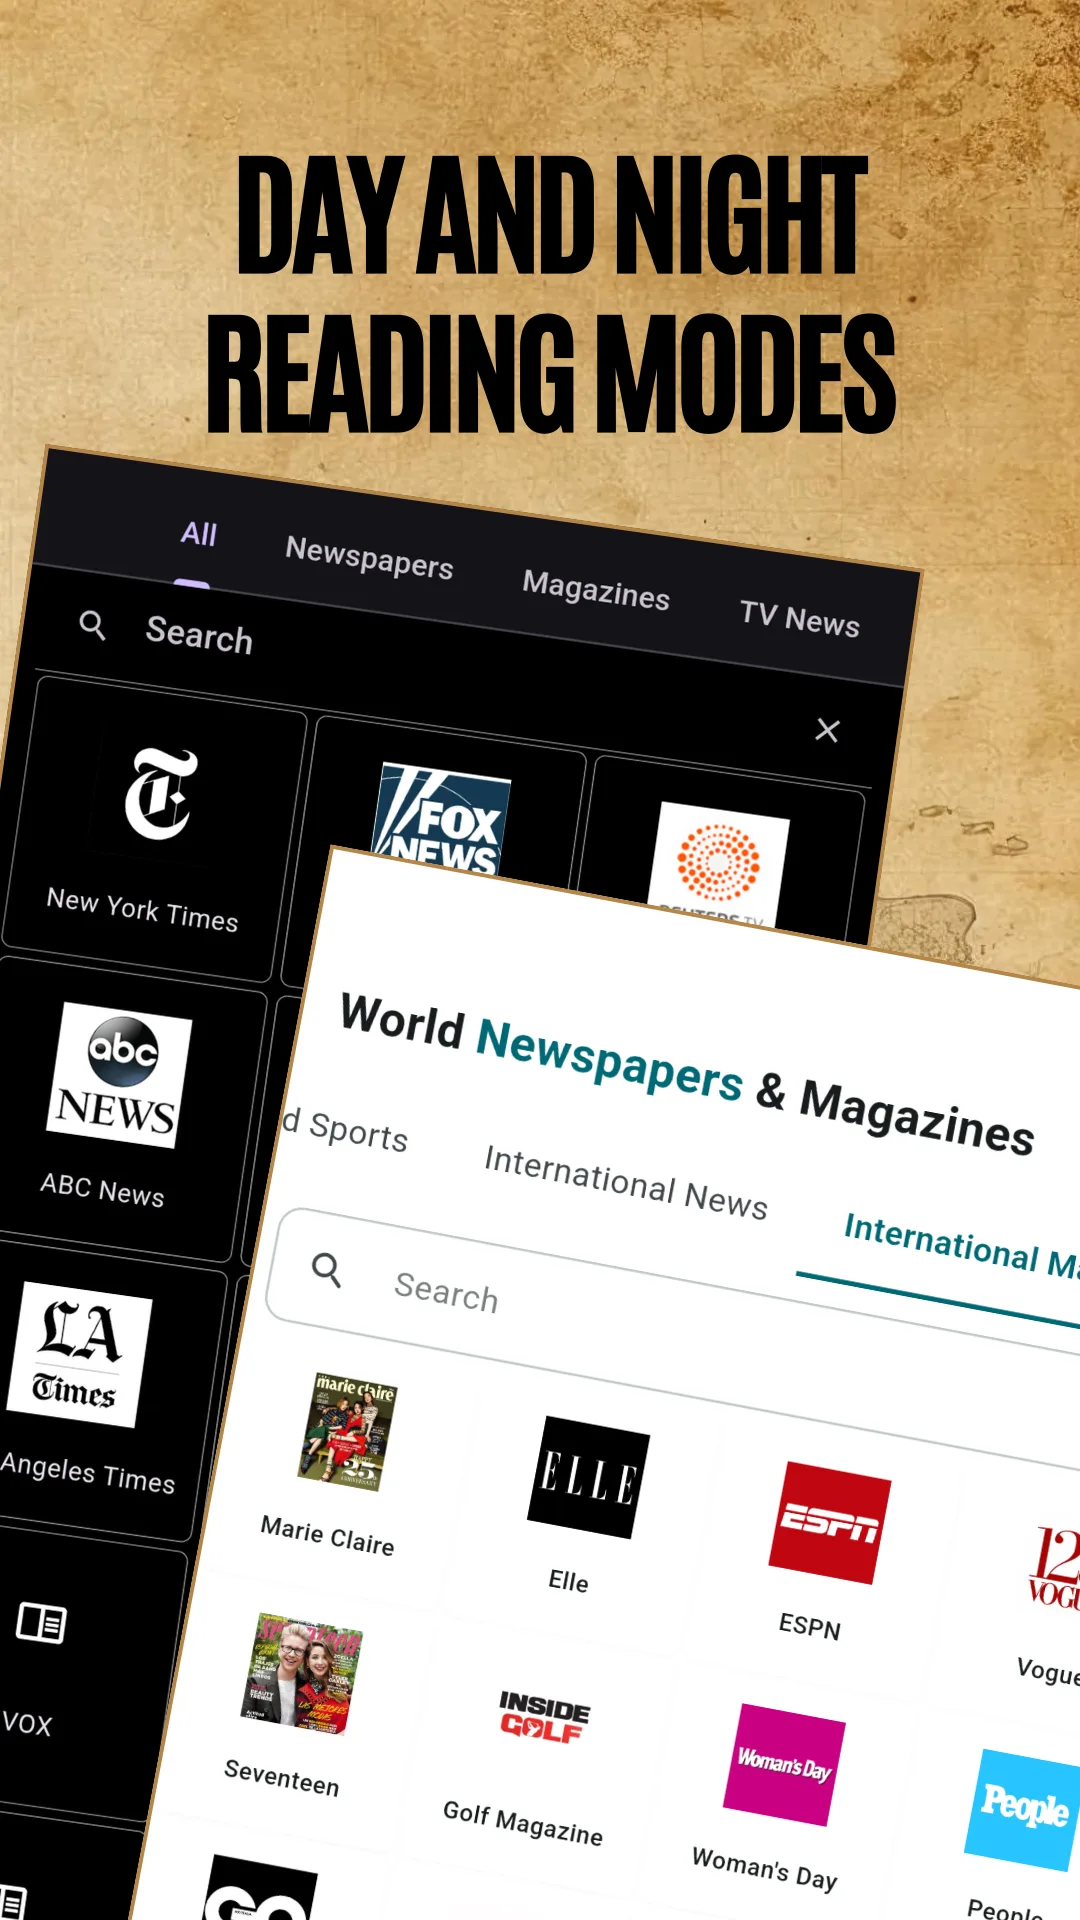Select the Golf Magazine label
The width and height of the screenshot is (1080, 1920).
522,1823
